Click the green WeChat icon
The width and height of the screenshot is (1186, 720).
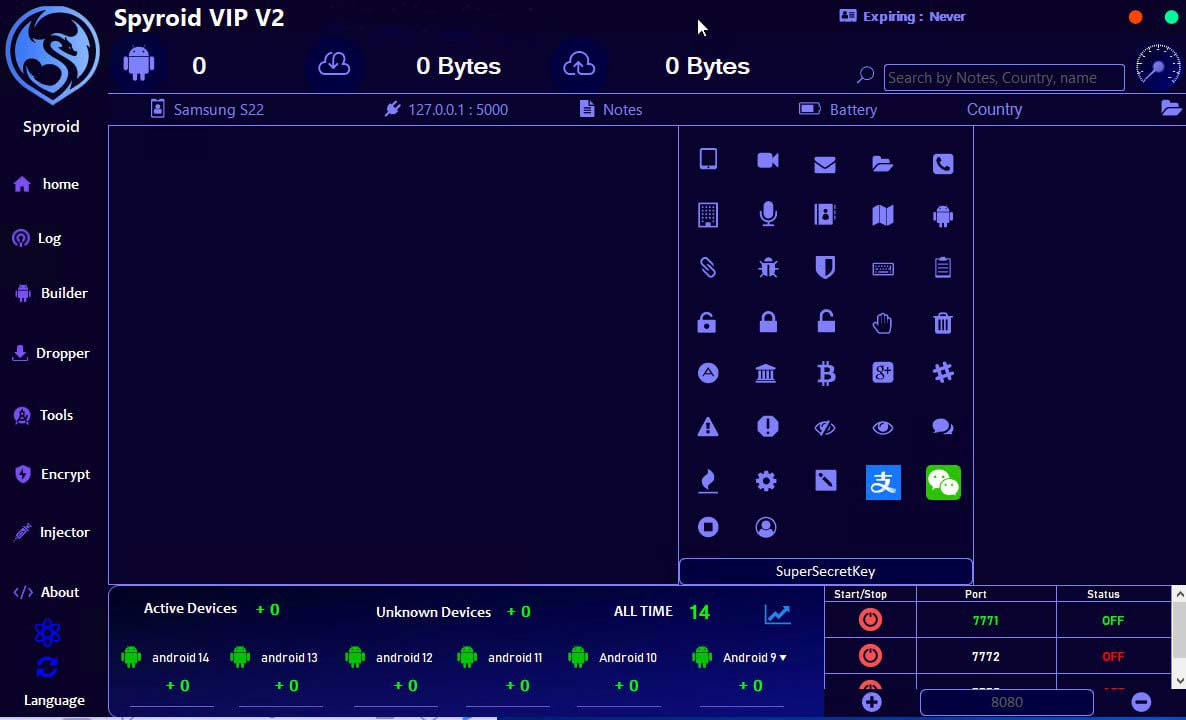click(942, 482)
